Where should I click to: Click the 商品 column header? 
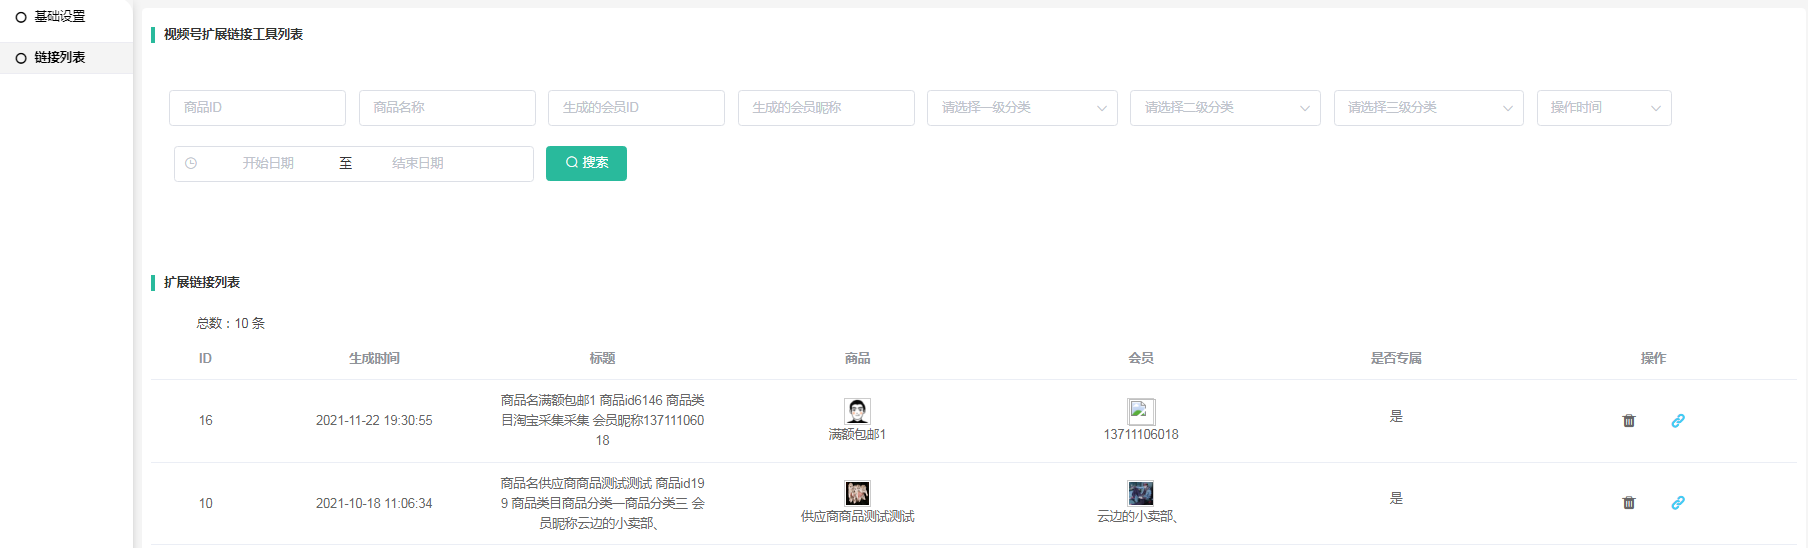[857, 358]
